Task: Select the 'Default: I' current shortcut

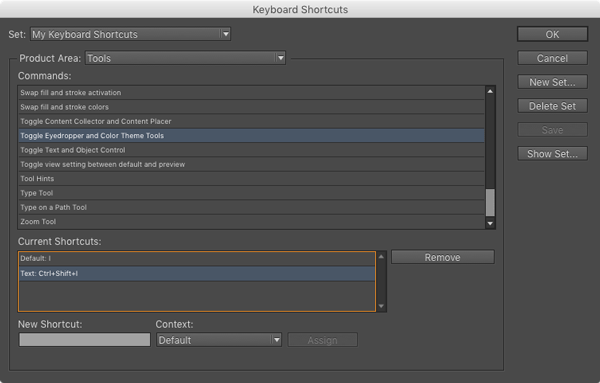Action: point(197,259)
